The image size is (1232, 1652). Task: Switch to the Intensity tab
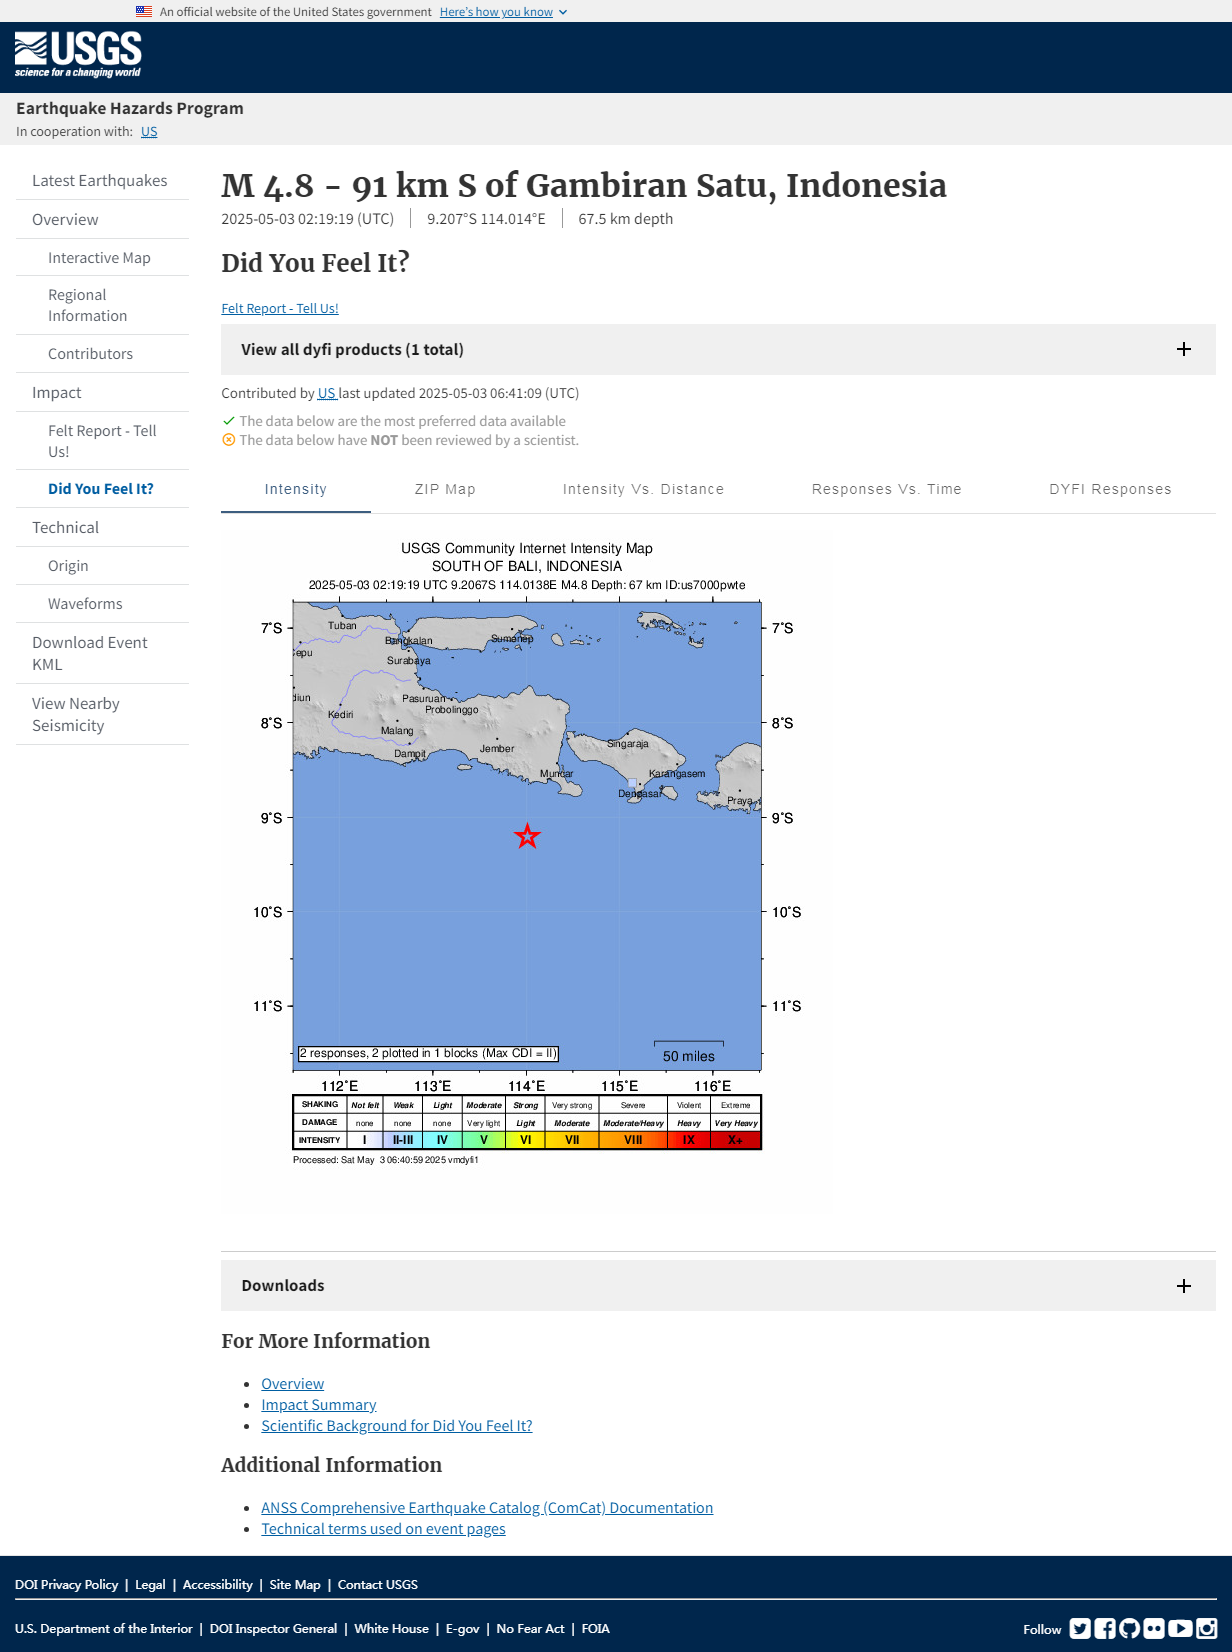[x=296, y=489]
